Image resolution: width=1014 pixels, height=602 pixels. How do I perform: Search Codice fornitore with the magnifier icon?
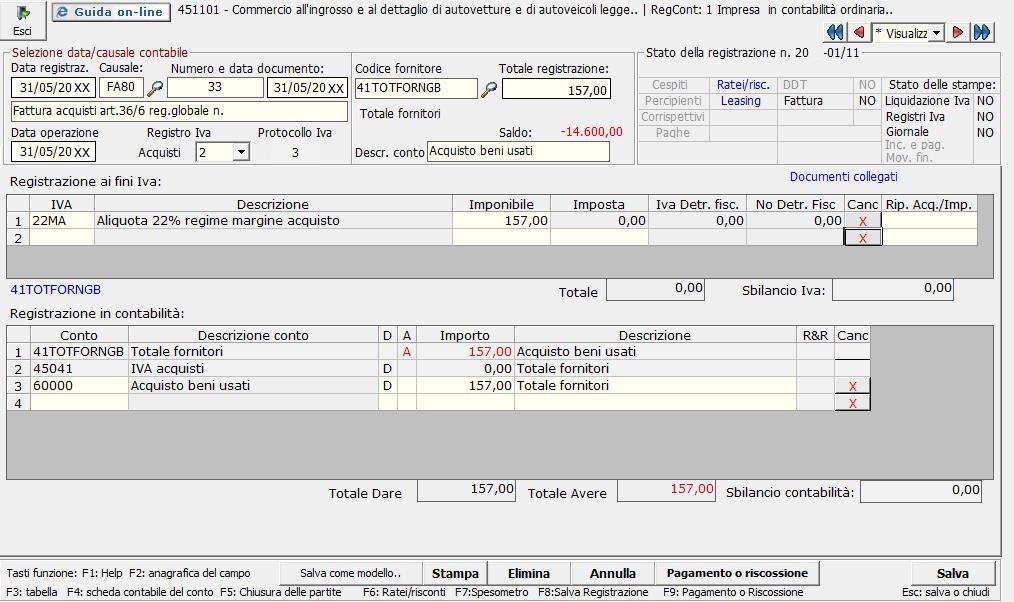coord(489,90)
